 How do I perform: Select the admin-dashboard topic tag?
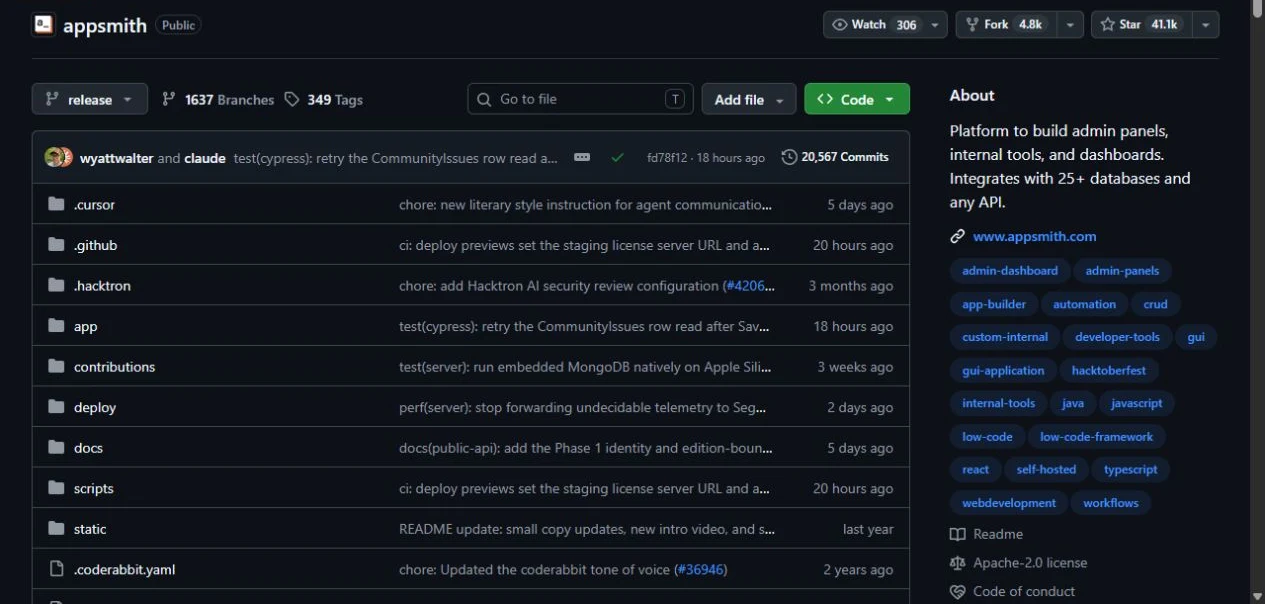(1010, 271)
